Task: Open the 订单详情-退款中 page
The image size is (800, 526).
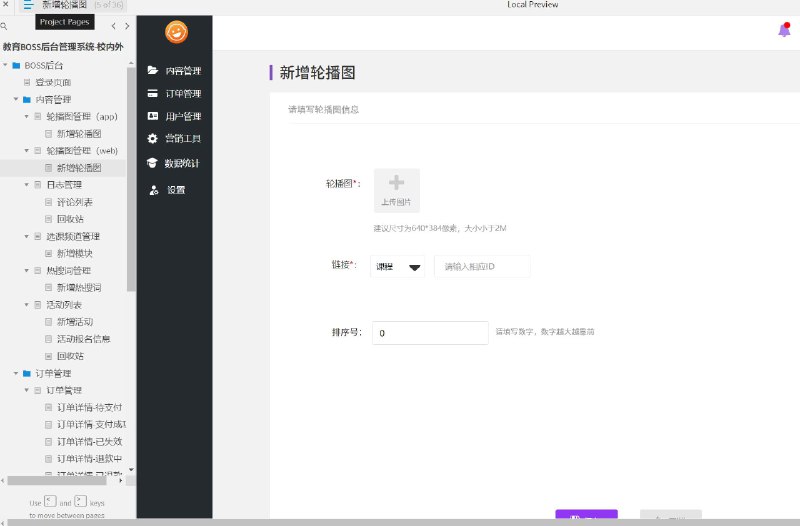Action: (x=89, y=459)
